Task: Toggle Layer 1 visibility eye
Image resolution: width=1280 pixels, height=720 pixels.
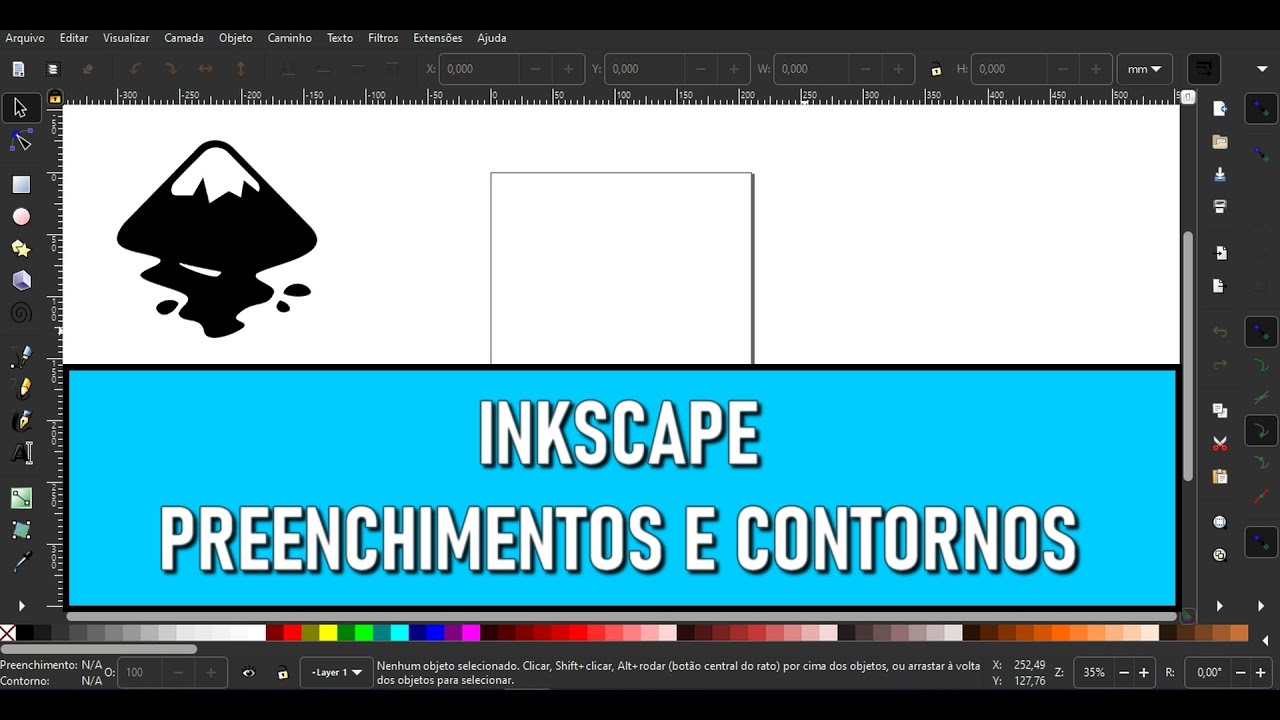Action: (249, 673)
